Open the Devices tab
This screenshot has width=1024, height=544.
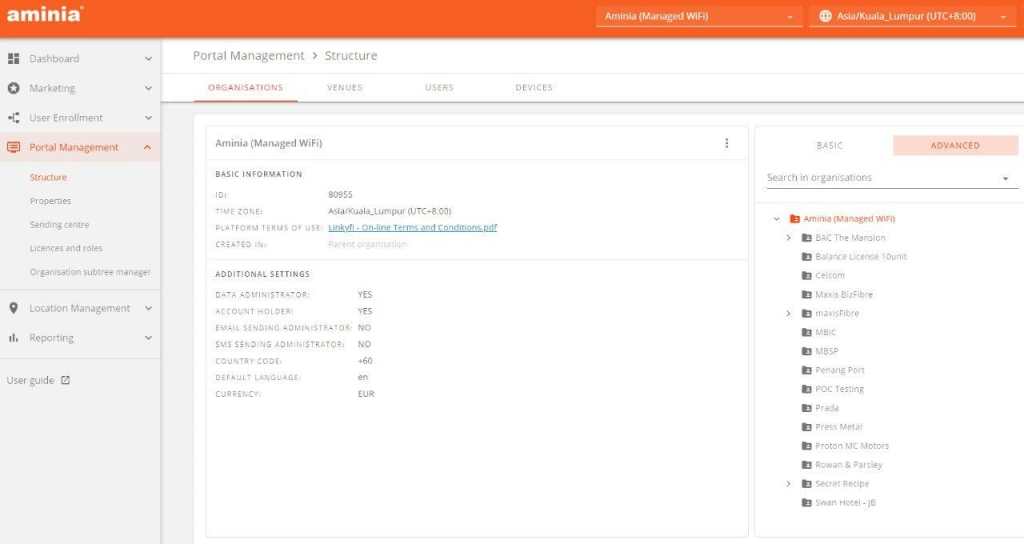[x=534, y=88]
